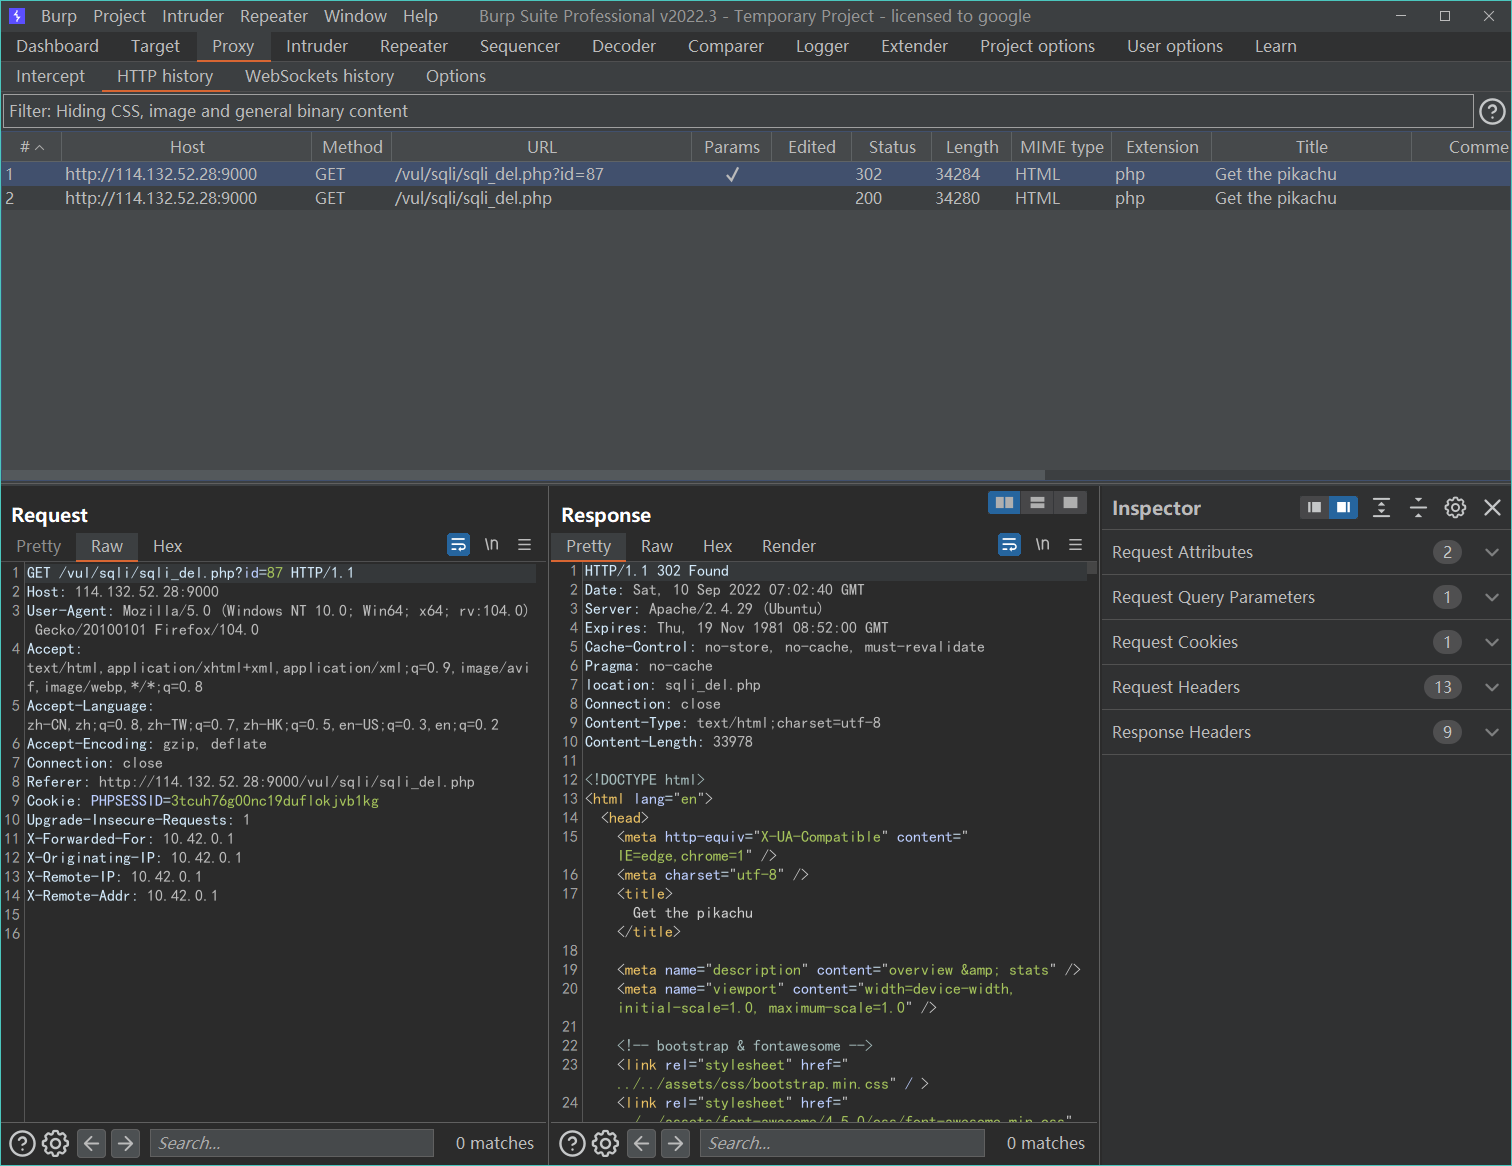Viewport: 1512px width, 1166px height.
Task: Open Inspector settings gear
Action: [1455, 508]
